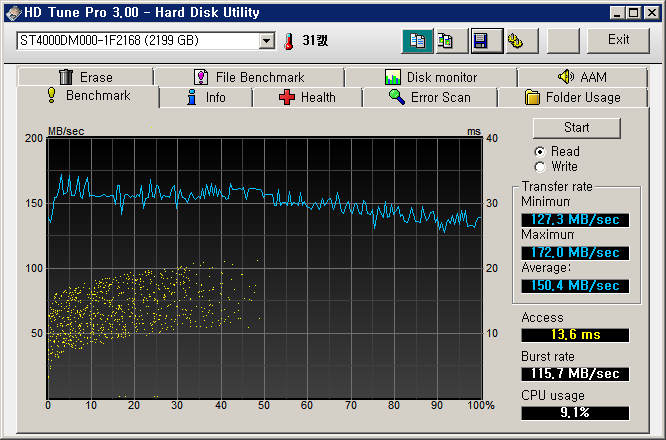Switch to the Info tab

coord(206,98)
